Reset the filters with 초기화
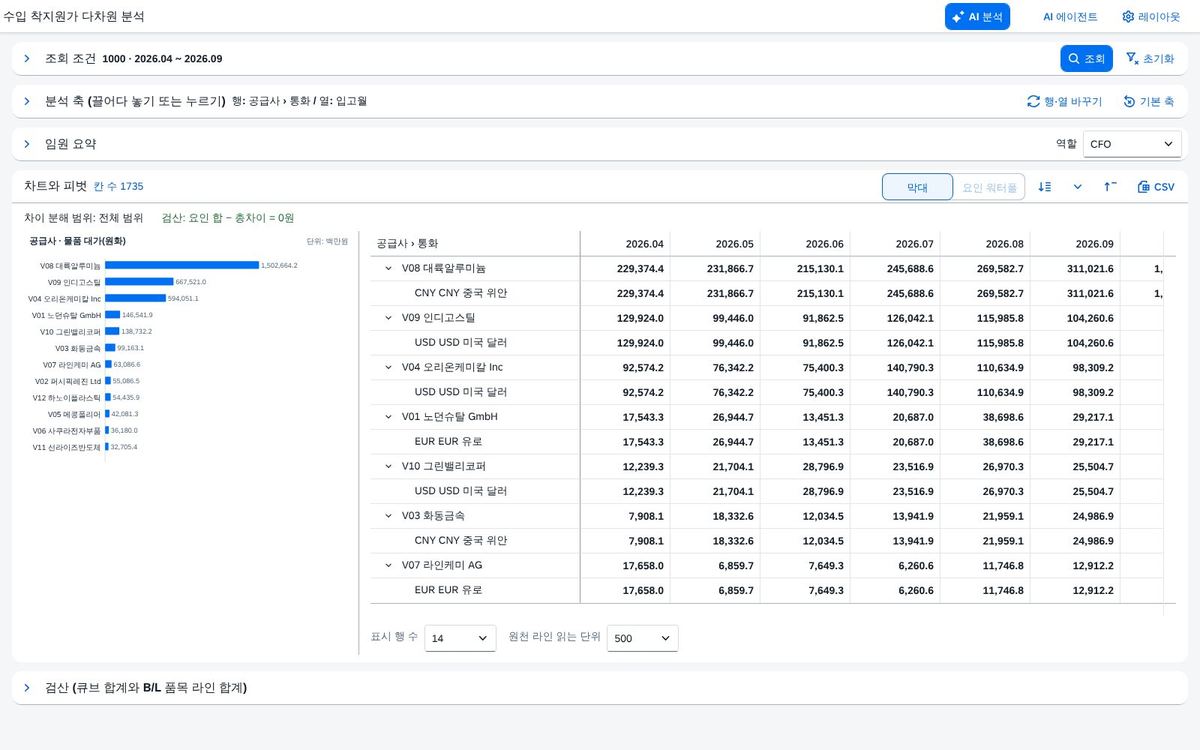The image size is (1200, 750). coord(1149,59)
